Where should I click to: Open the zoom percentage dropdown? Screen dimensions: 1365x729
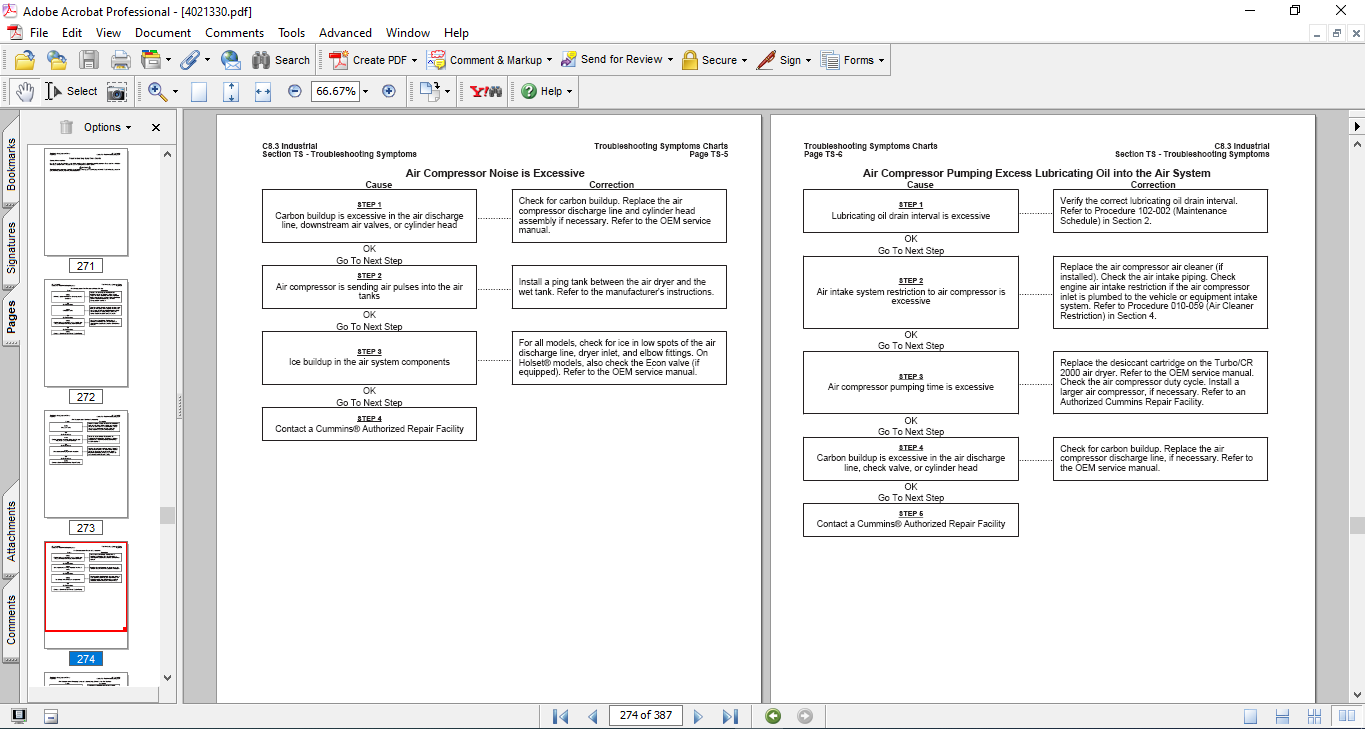(365, 91)
